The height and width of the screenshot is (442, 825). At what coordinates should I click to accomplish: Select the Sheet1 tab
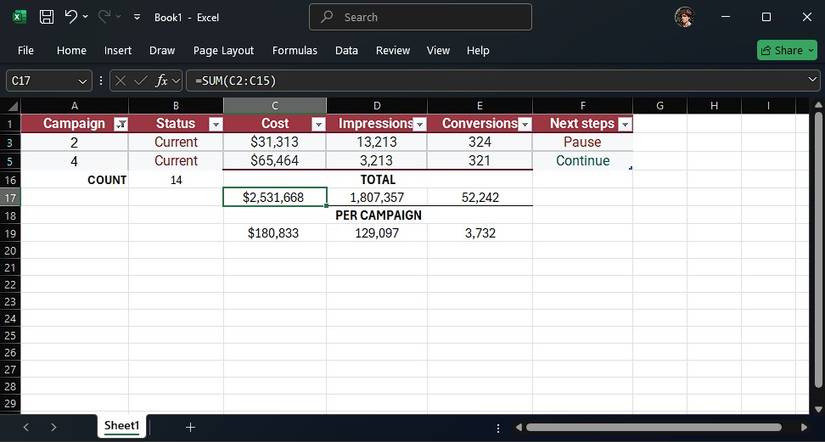[x=122, y=426]
